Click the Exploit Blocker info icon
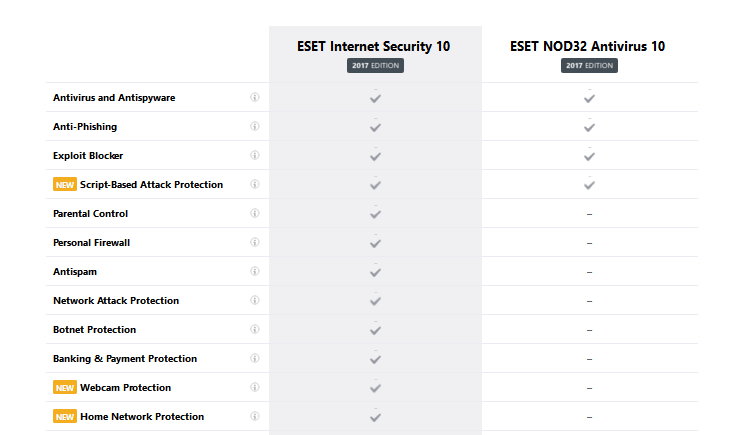742x435 pixels. point(254,155)
